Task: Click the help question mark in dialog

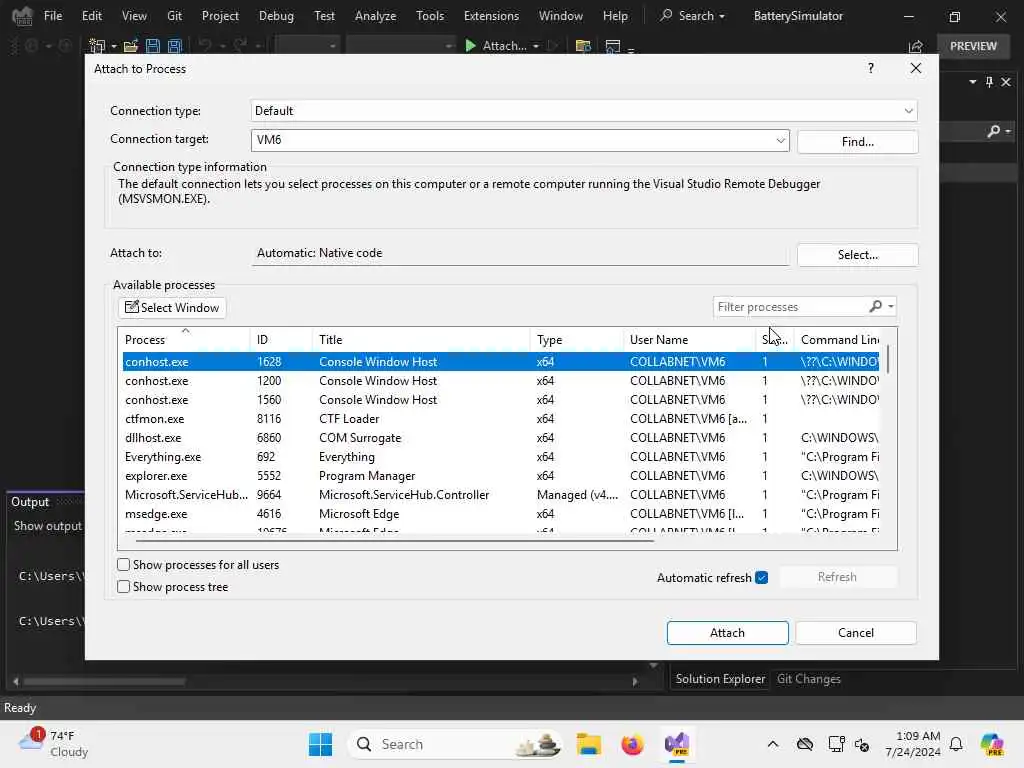Action: (x=871, y=68)
